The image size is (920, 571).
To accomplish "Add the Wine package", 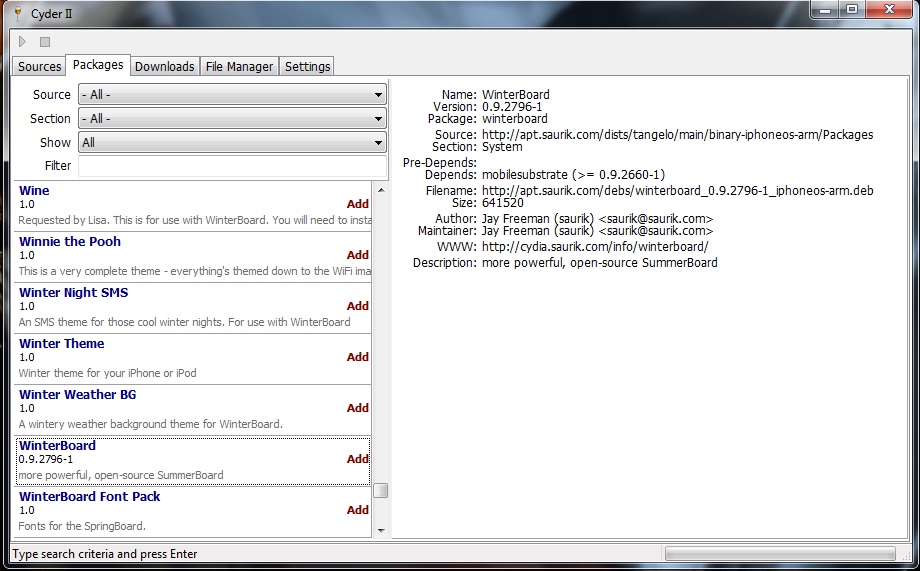I will (x=357, y=204).
